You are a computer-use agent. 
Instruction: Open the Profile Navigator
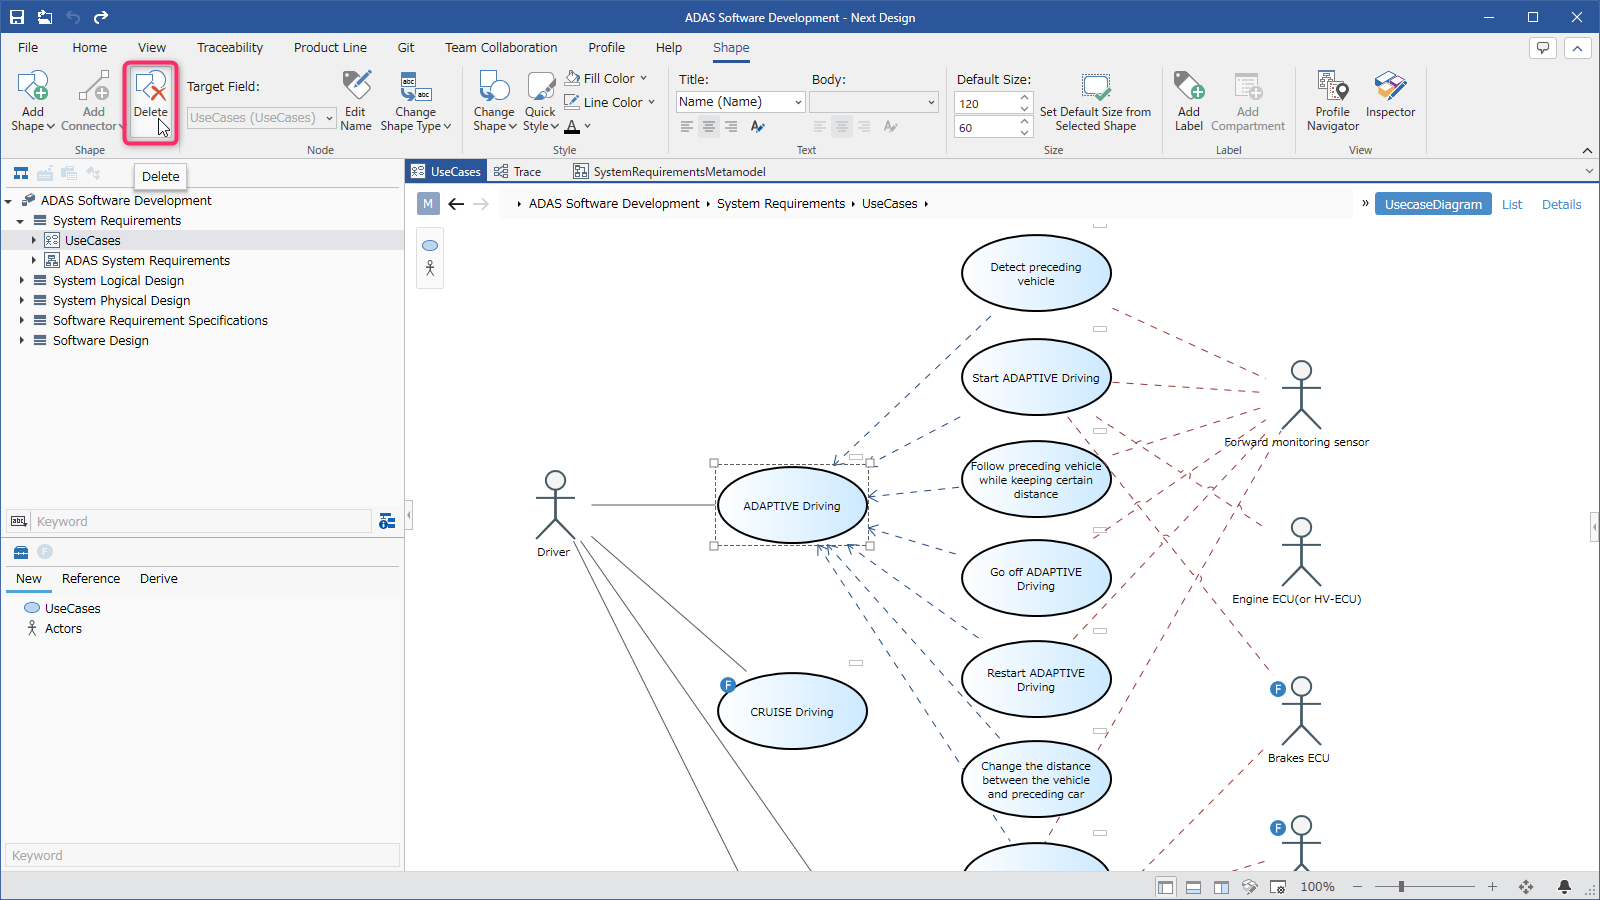pyautogui.click(x=1333, y=100)
